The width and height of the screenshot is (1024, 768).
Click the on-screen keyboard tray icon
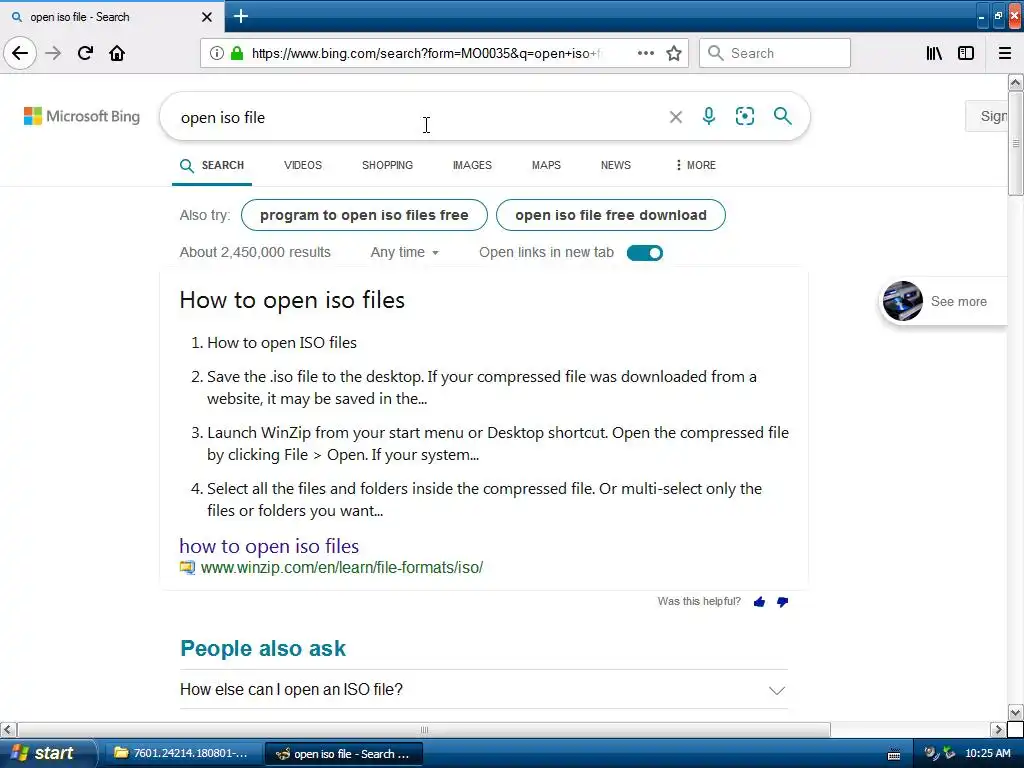pos(894,754)
